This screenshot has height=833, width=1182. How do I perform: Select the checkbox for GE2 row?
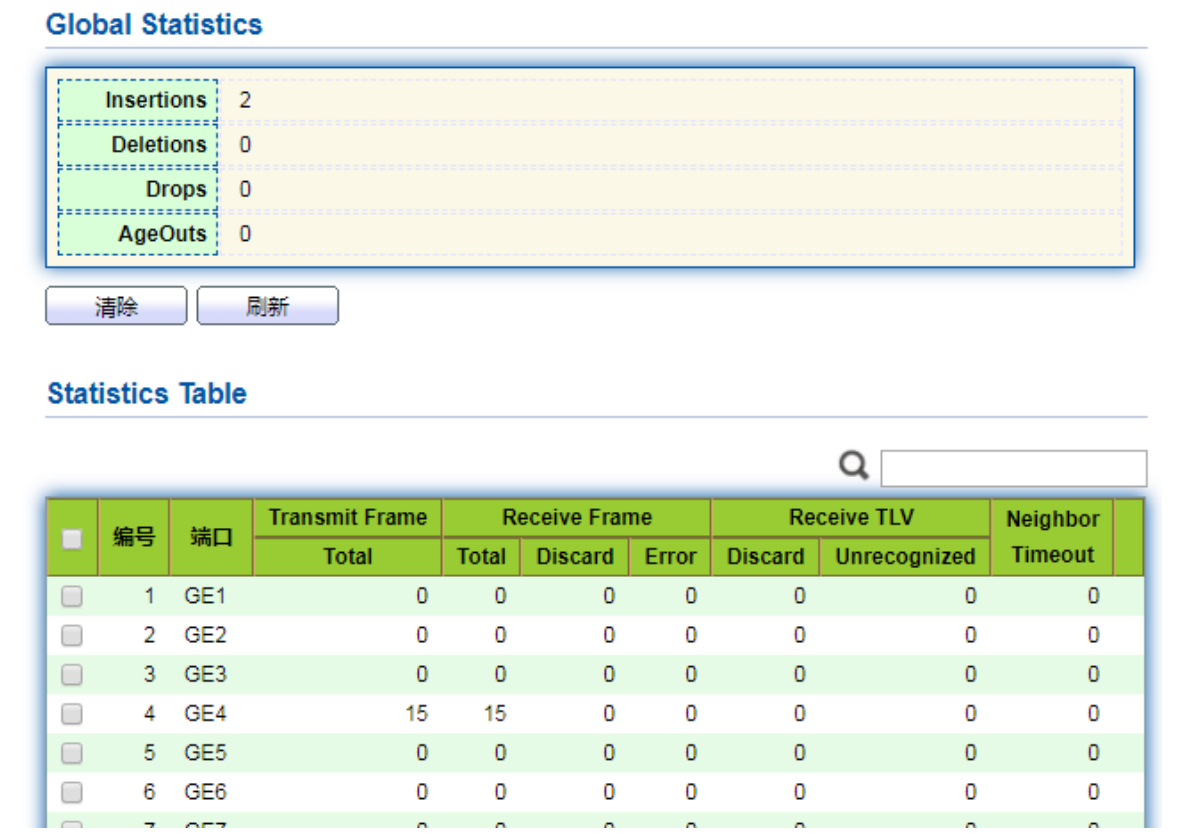click(72, 636)
